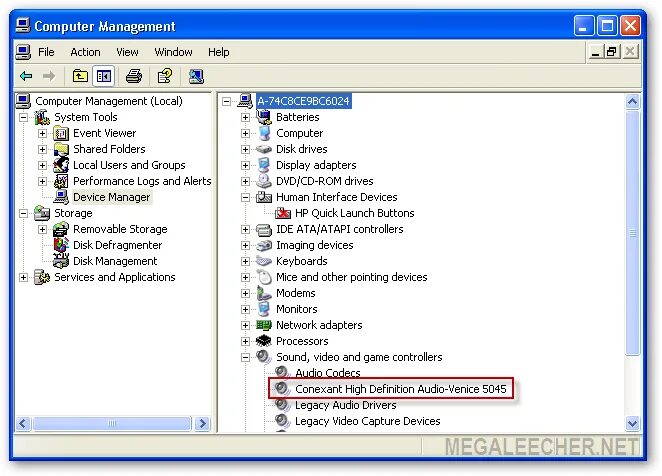Open the Help menu
Viewport: 662px width, 476px height.
coord(218,52)
